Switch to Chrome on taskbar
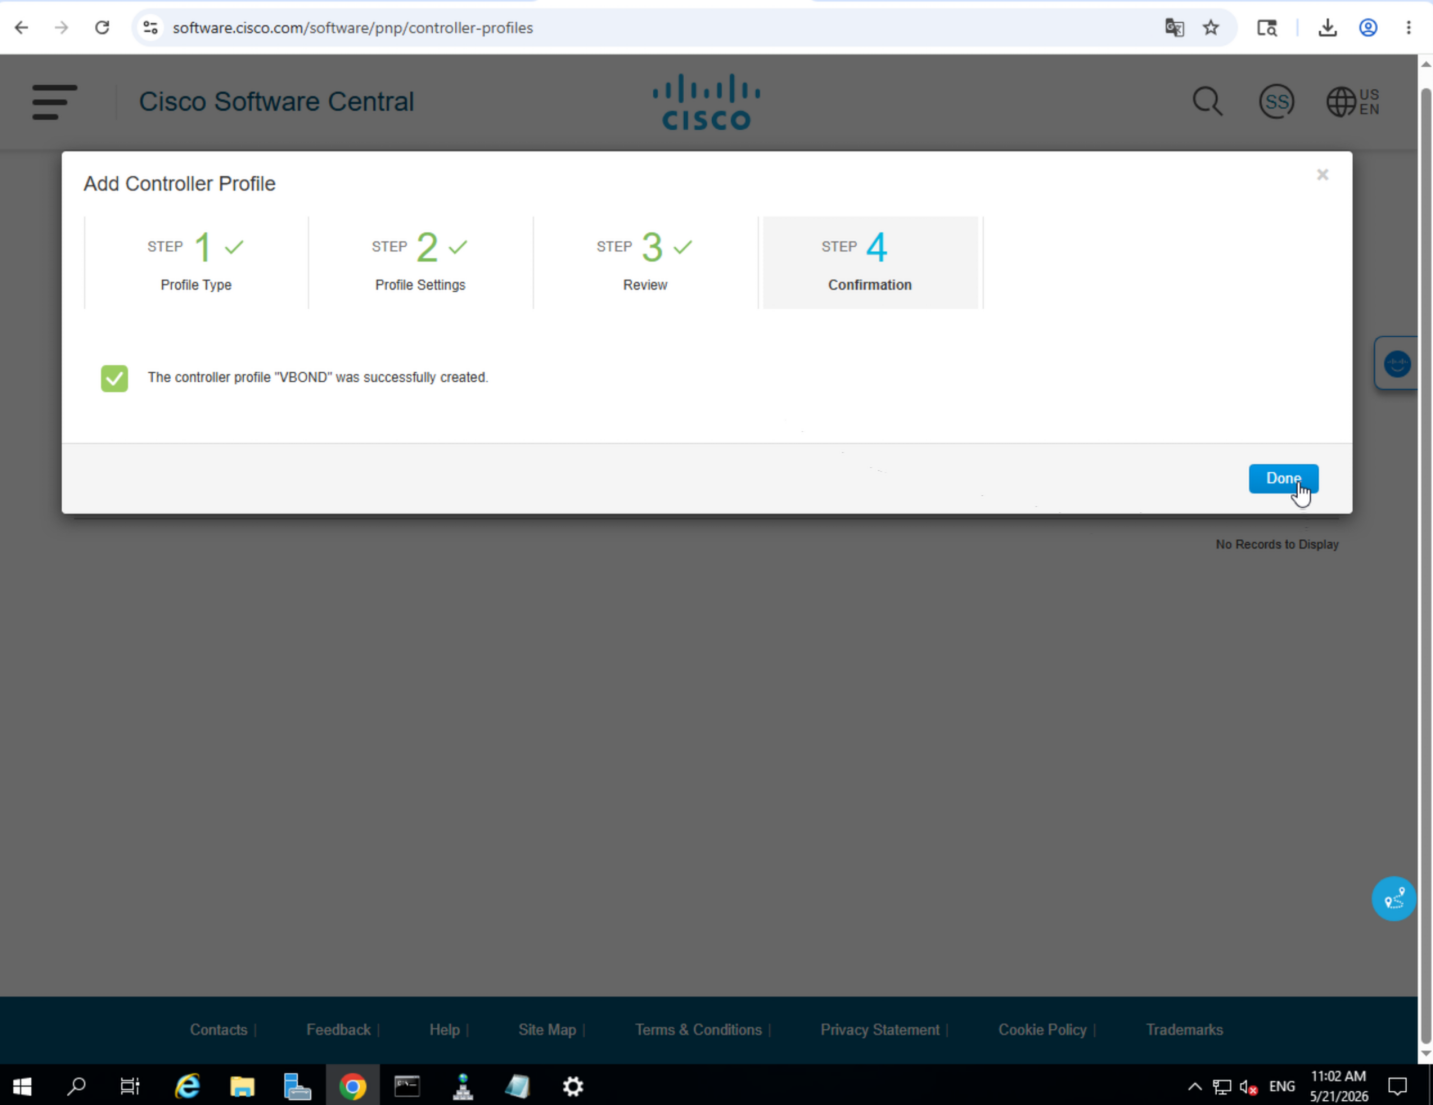The image size is (1433, 1105). point(352,1086)
